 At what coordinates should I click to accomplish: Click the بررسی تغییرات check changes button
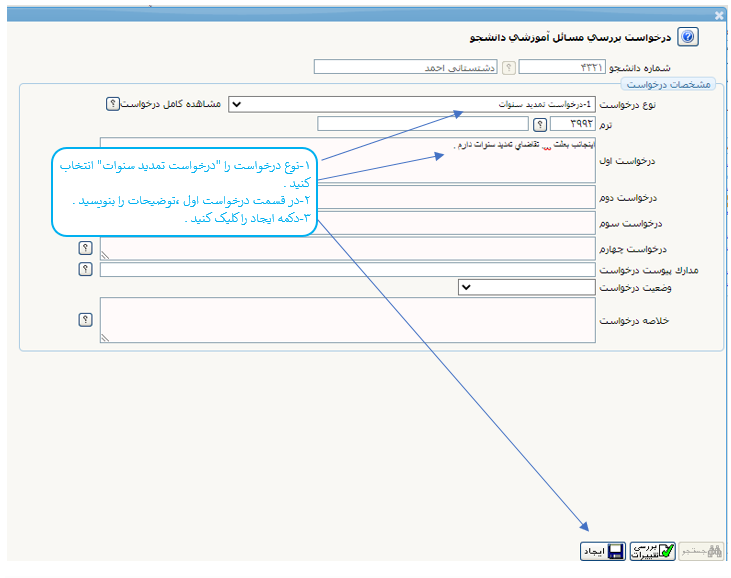652,551
